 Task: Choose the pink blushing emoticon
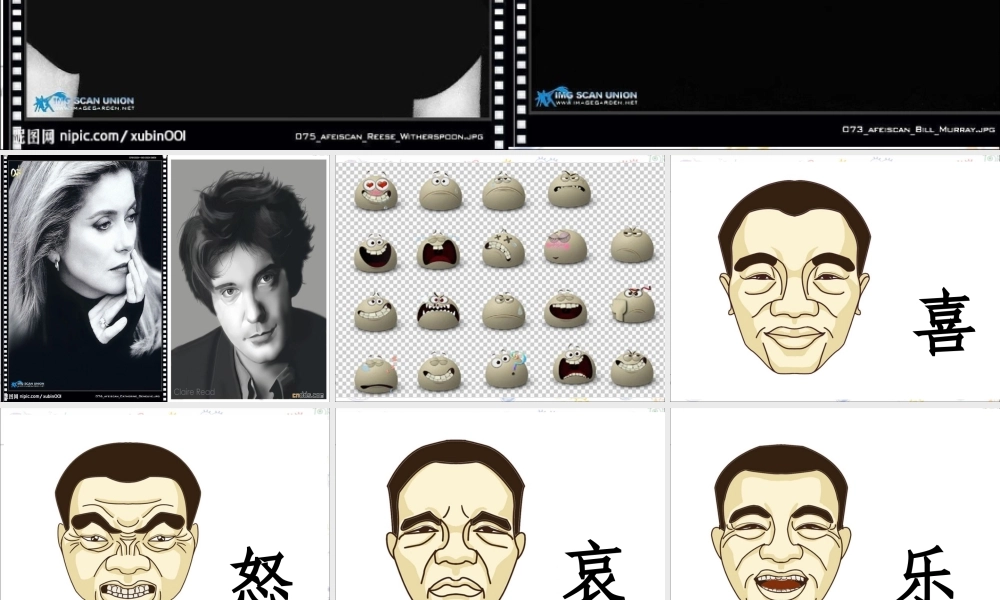pos(565,246)
